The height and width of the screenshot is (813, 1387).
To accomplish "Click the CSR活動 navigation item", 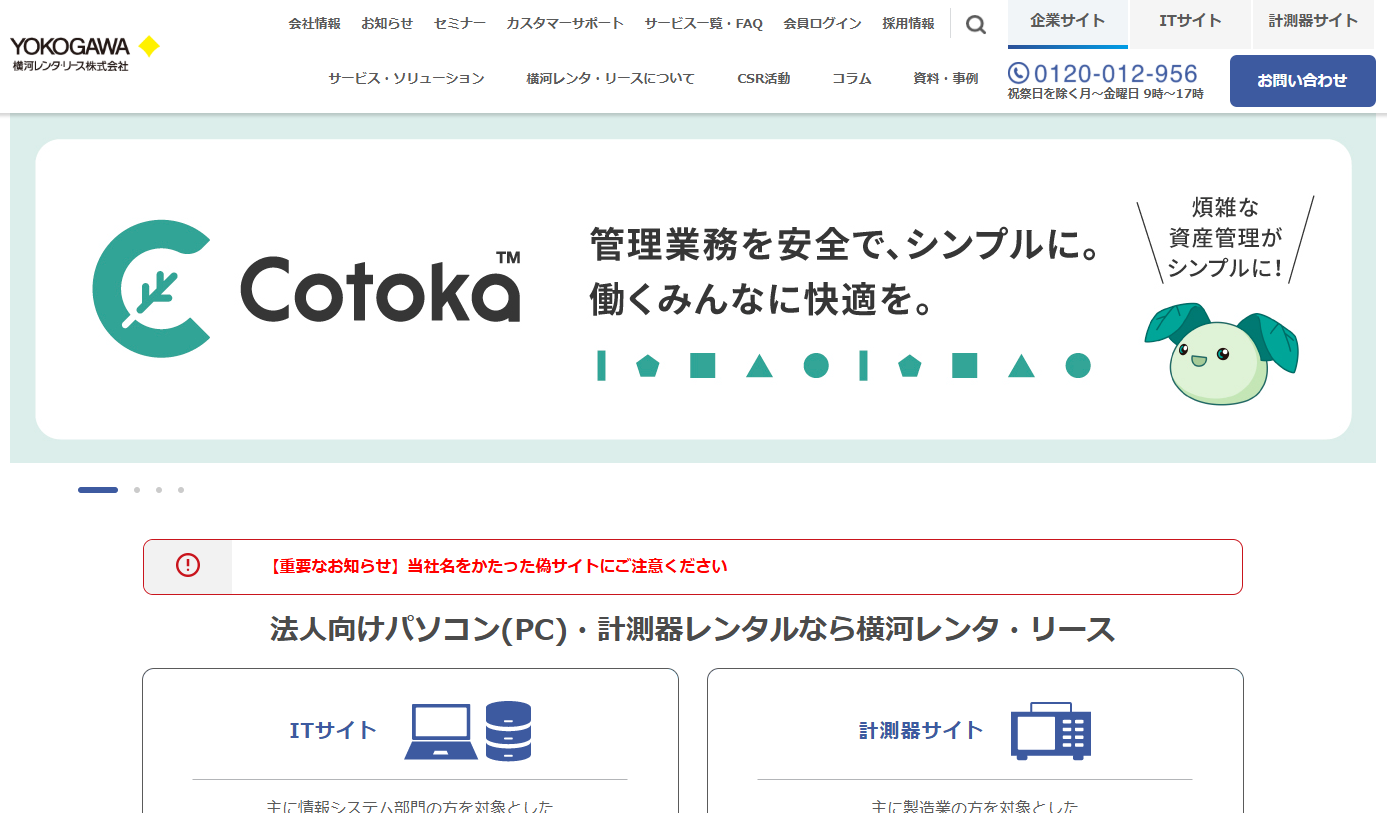I will pyautogui.click(x=763, y=77).
